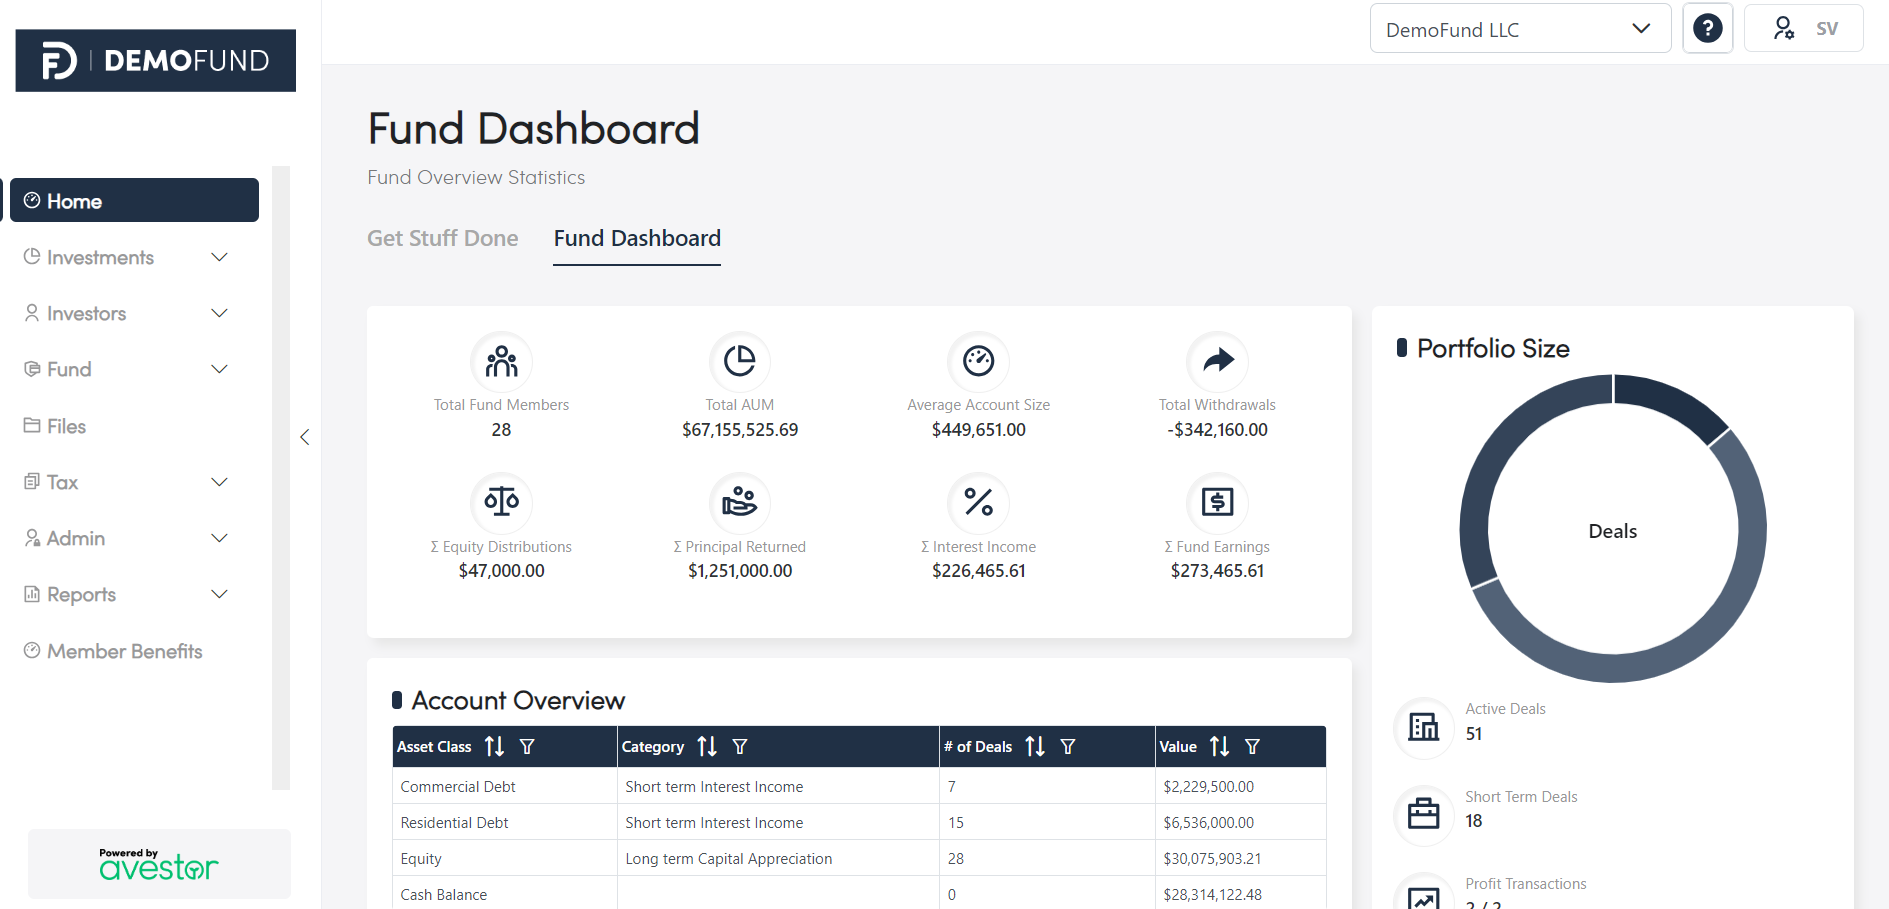Screen dimensions: 1889x909
Task: Open Member Benefits from the sidebar
Action: click(123, 651)
